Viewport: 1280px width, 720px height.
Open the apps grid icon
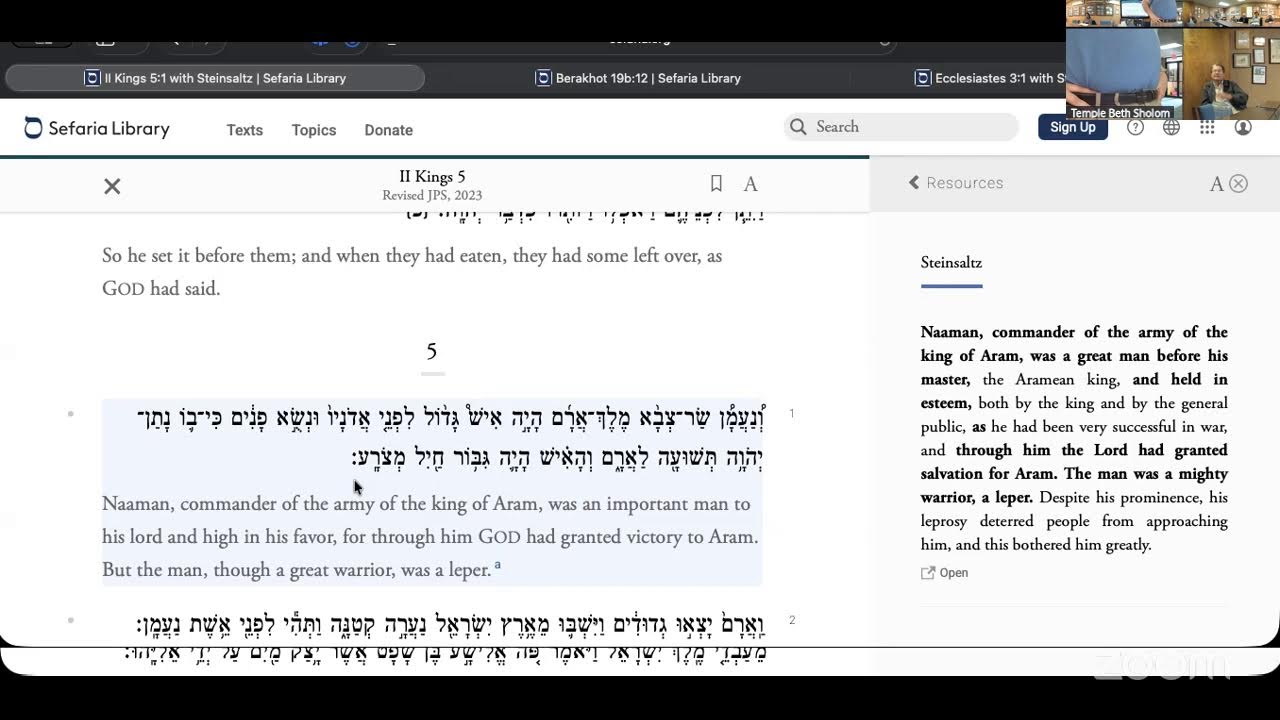(x=1207, y=127)
